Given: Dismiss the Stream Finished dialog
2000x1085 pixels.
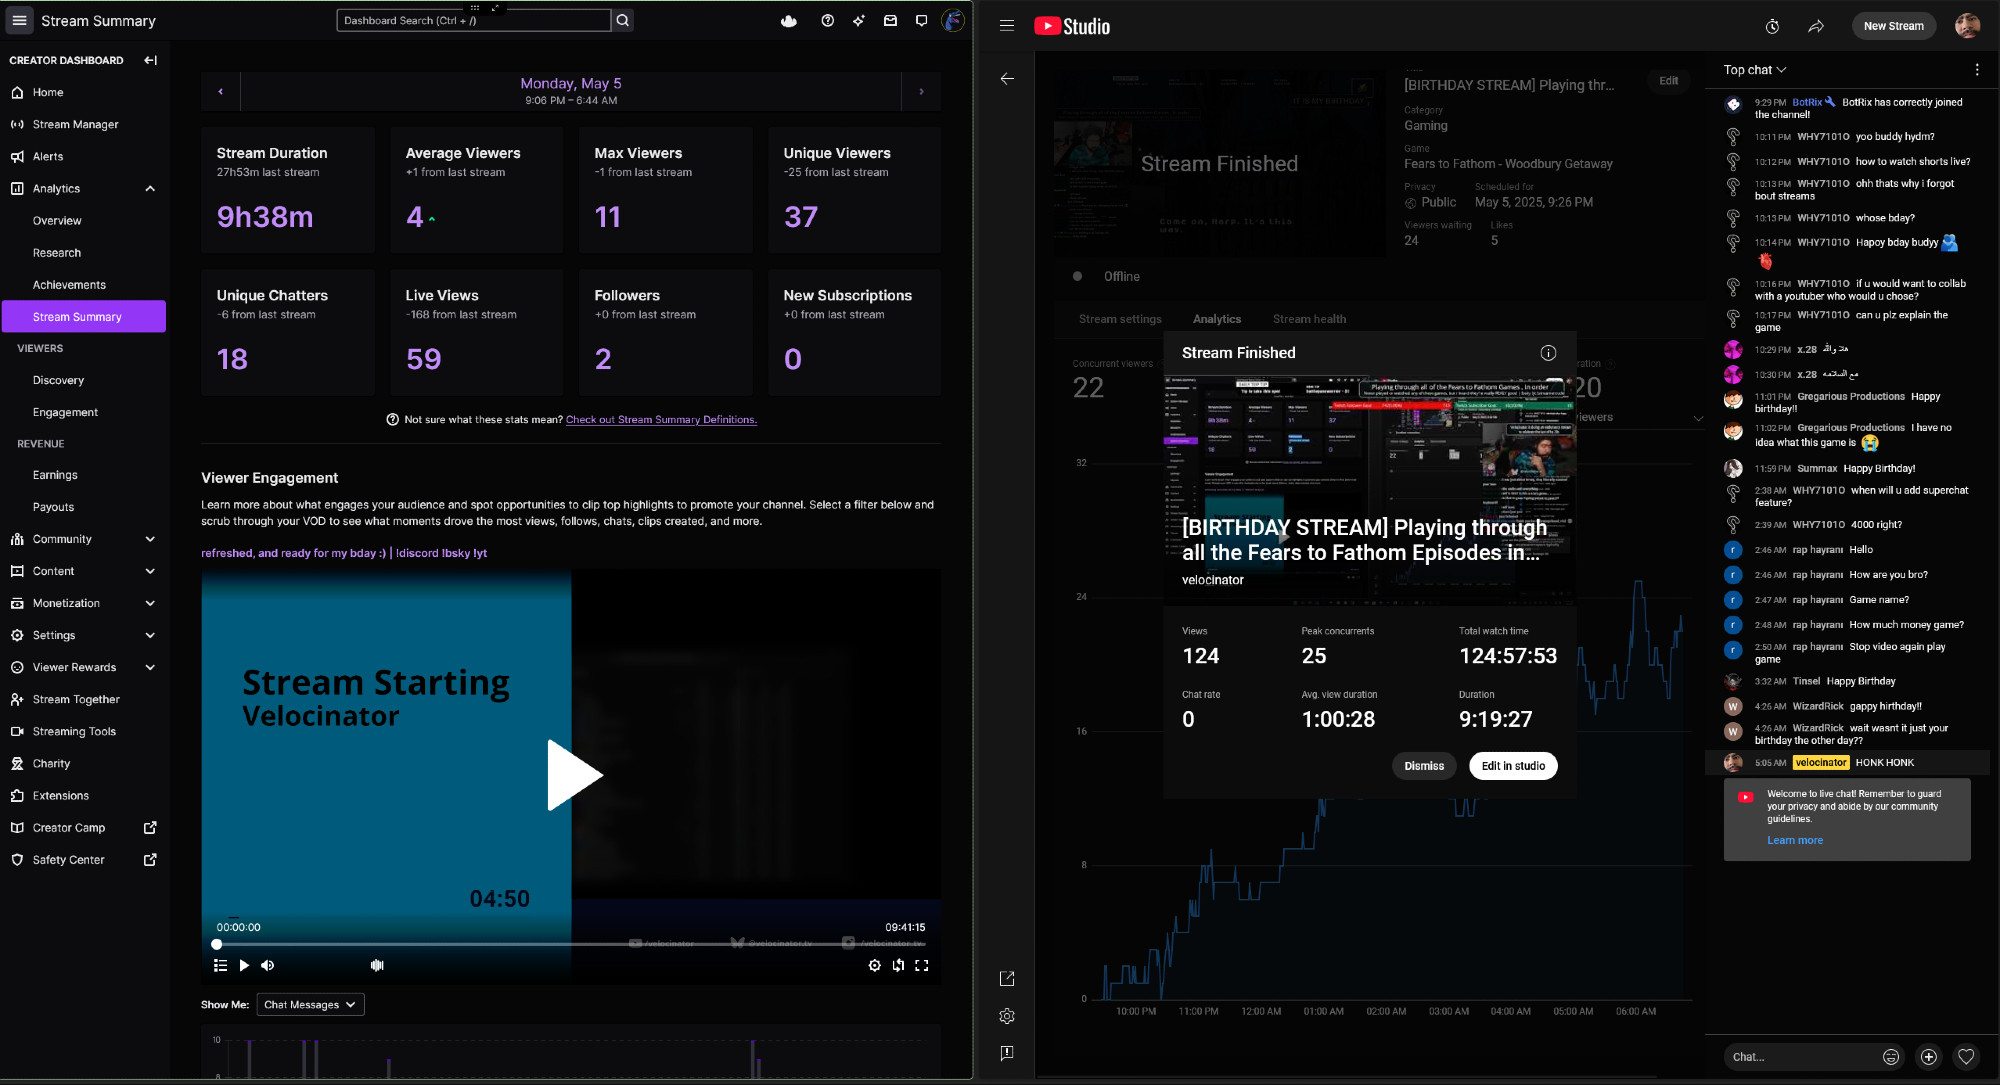Looking at the screenshot, I should (1424, 766).
